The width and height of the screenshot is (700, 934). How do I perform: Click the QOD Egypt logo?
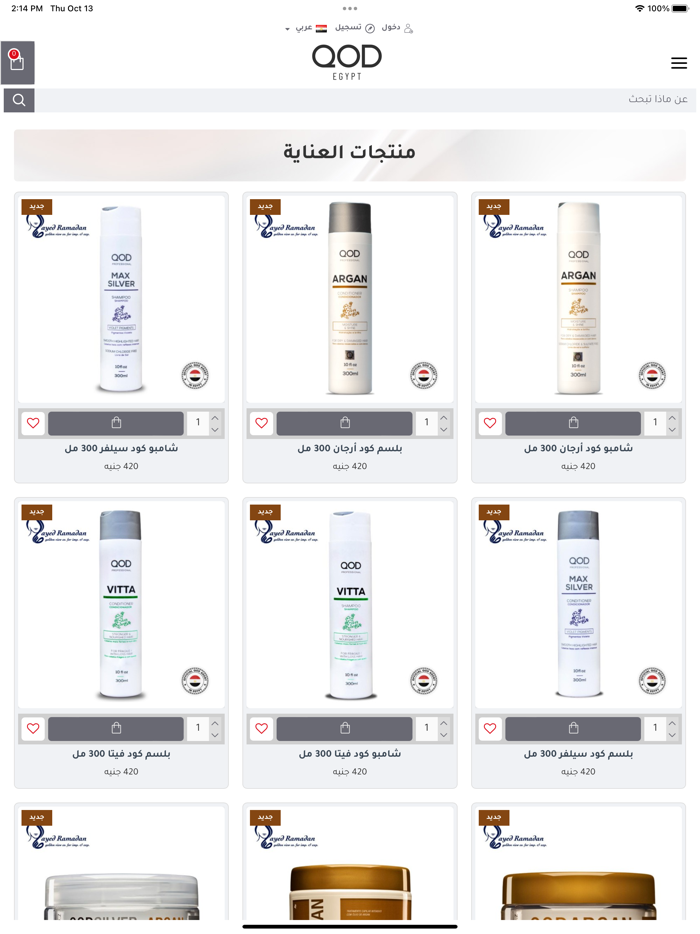(x=347, y=63)
